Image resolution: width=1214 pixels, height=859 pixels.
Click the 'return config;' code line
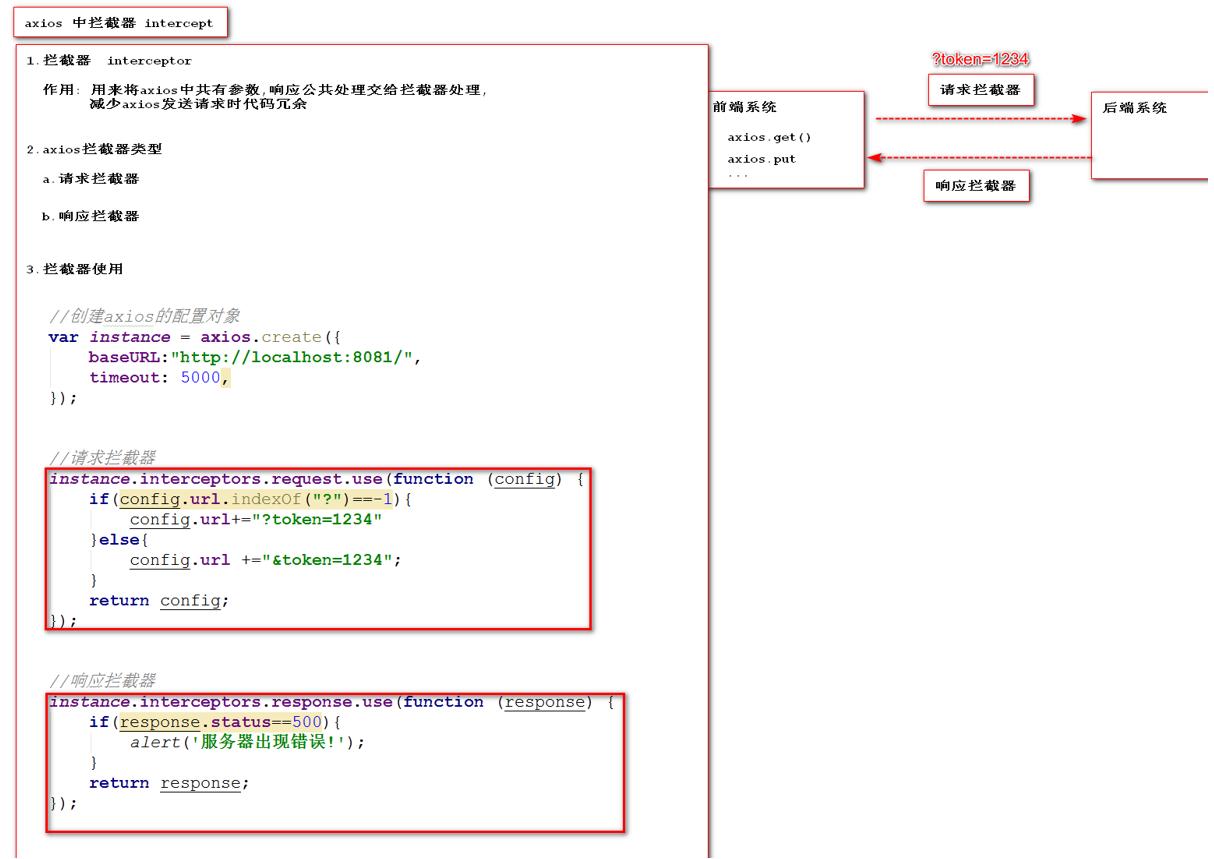[159, 601]
